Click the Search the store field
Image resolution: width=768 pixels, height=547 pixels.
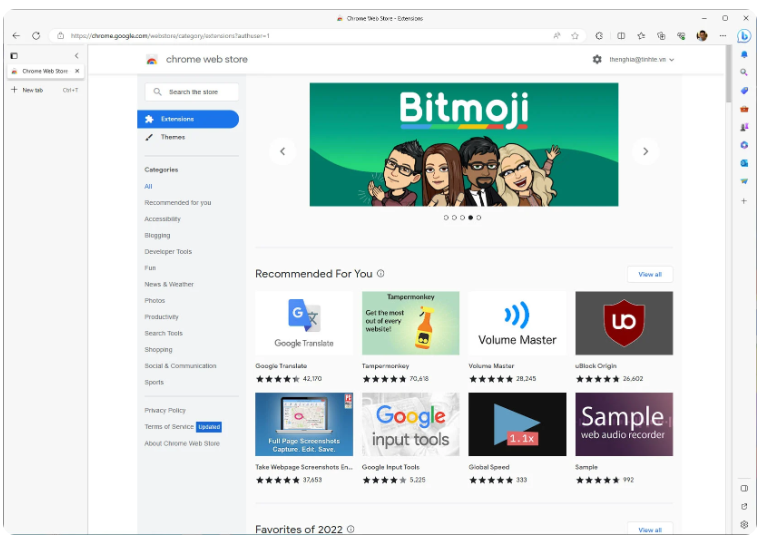point(193,92)
